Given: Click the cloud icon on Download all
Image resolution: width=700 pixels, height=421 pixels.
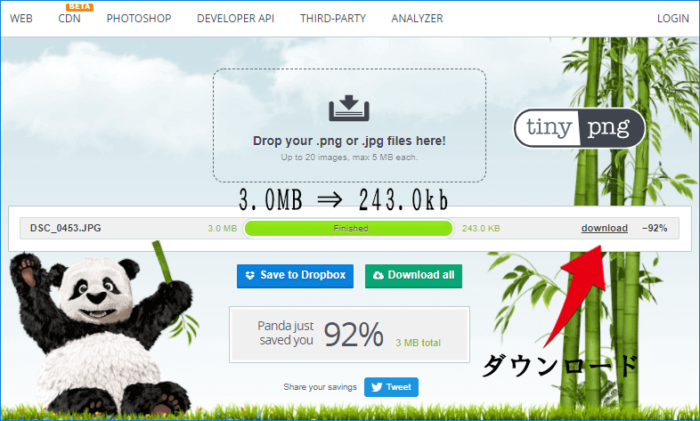Looking at the screenshot, I should pos(378,276).
